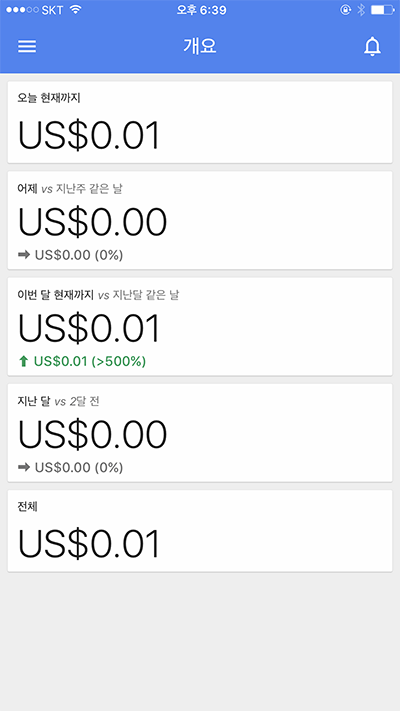Viewport: 400px width, 711px height.
Task: Tap the 오후 6:39 clock in status bar
Action: pyautogui.click(x=201, y=10)
